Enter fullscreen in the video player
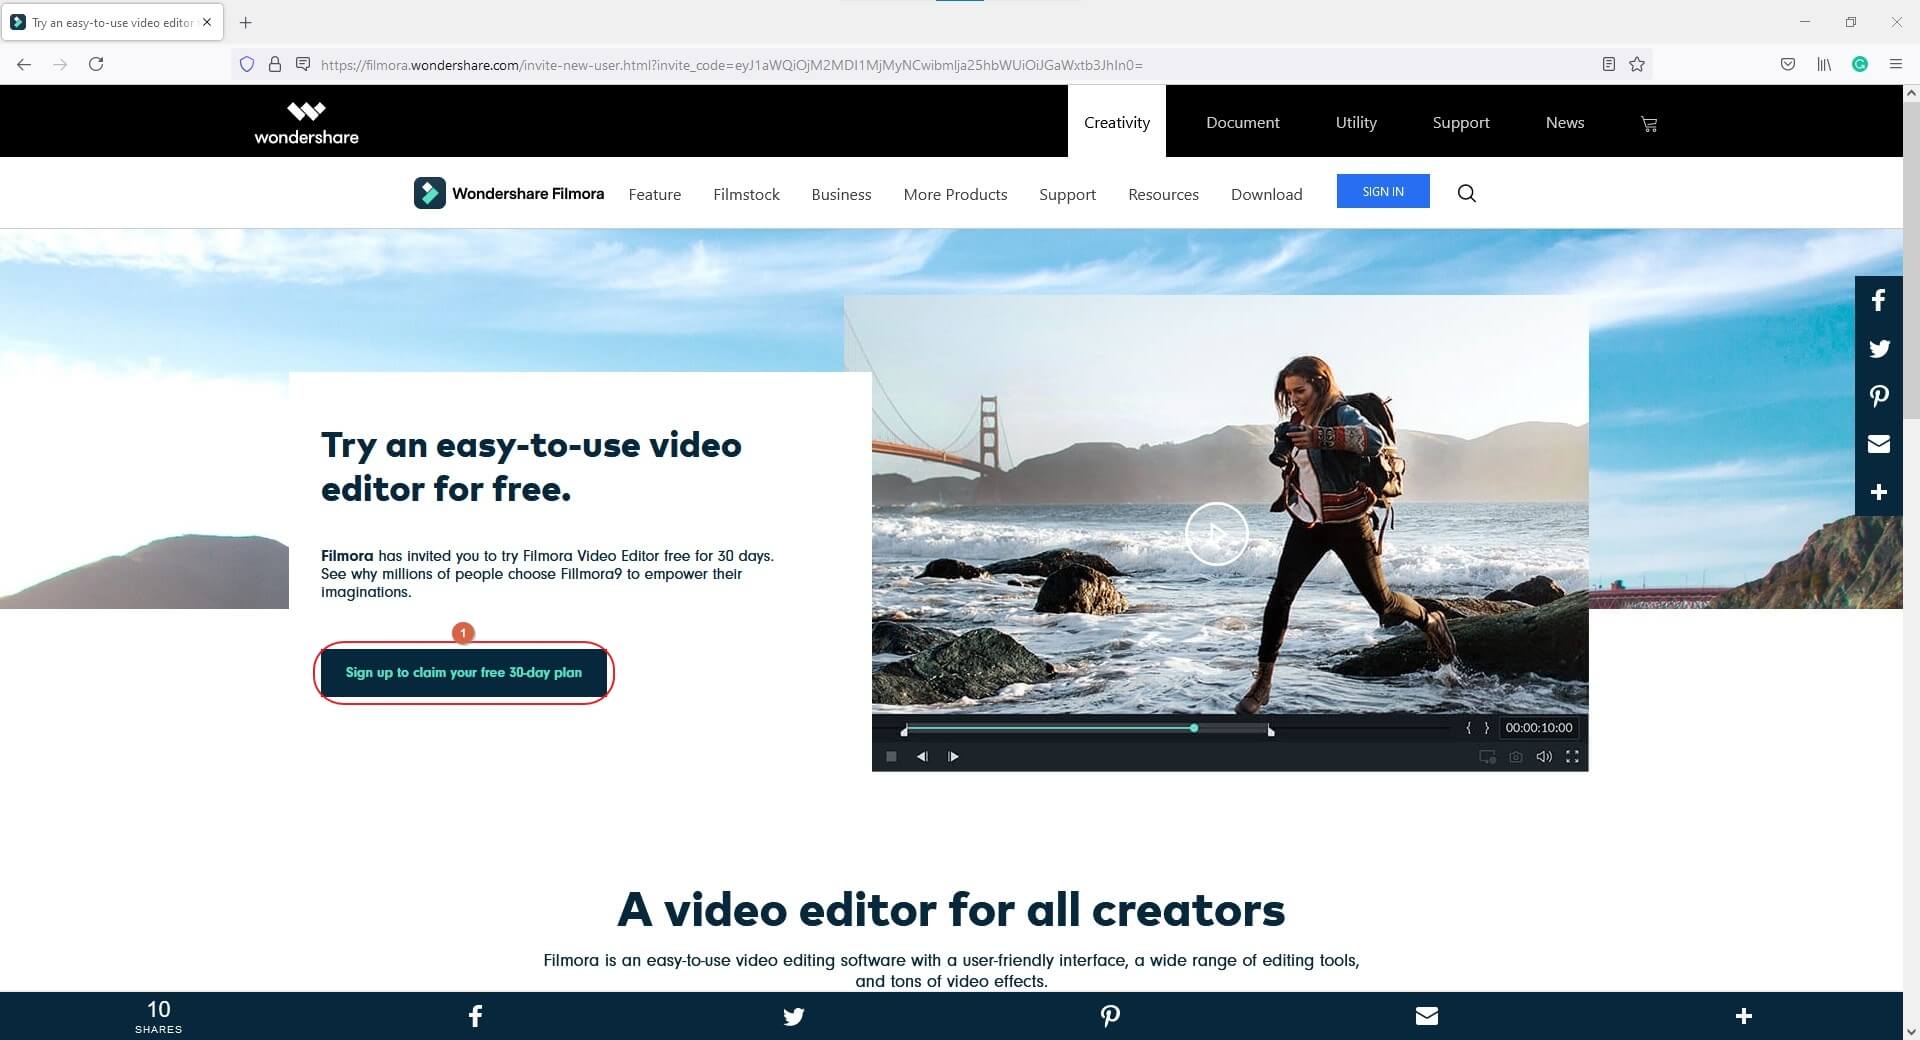 click(1572, 757)
